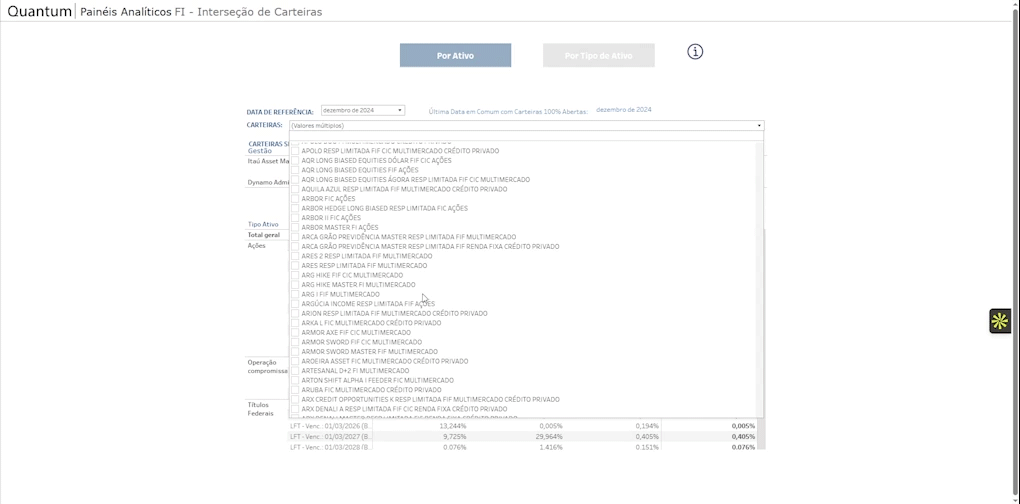The image size is (1020, 504).
Task: Tick ARION RESP LIMITADA checkbox
Action: 295,313
